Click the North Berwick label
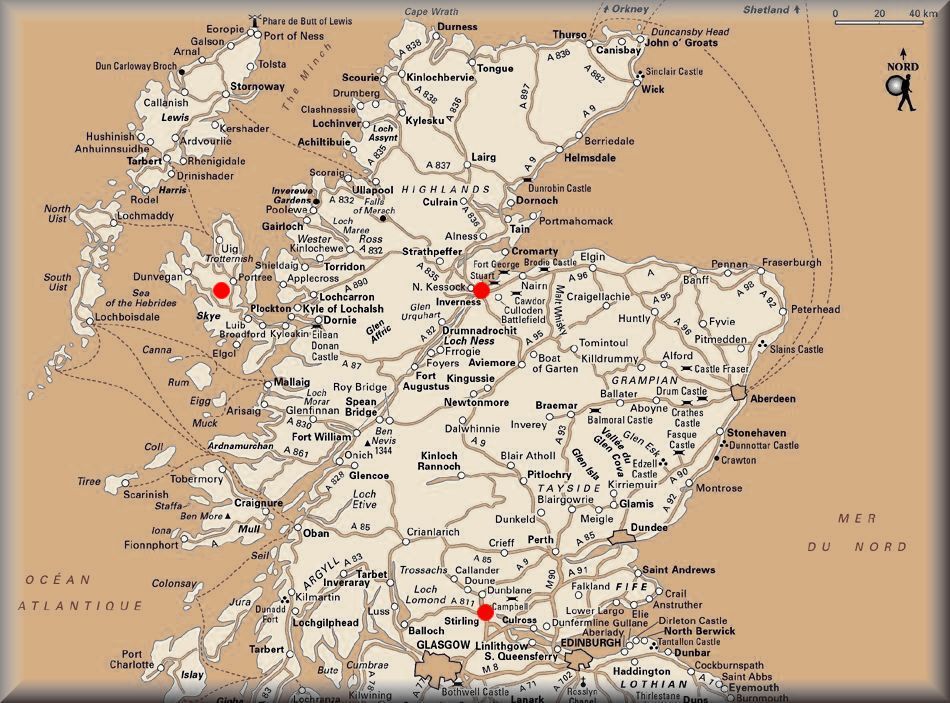 699,631
